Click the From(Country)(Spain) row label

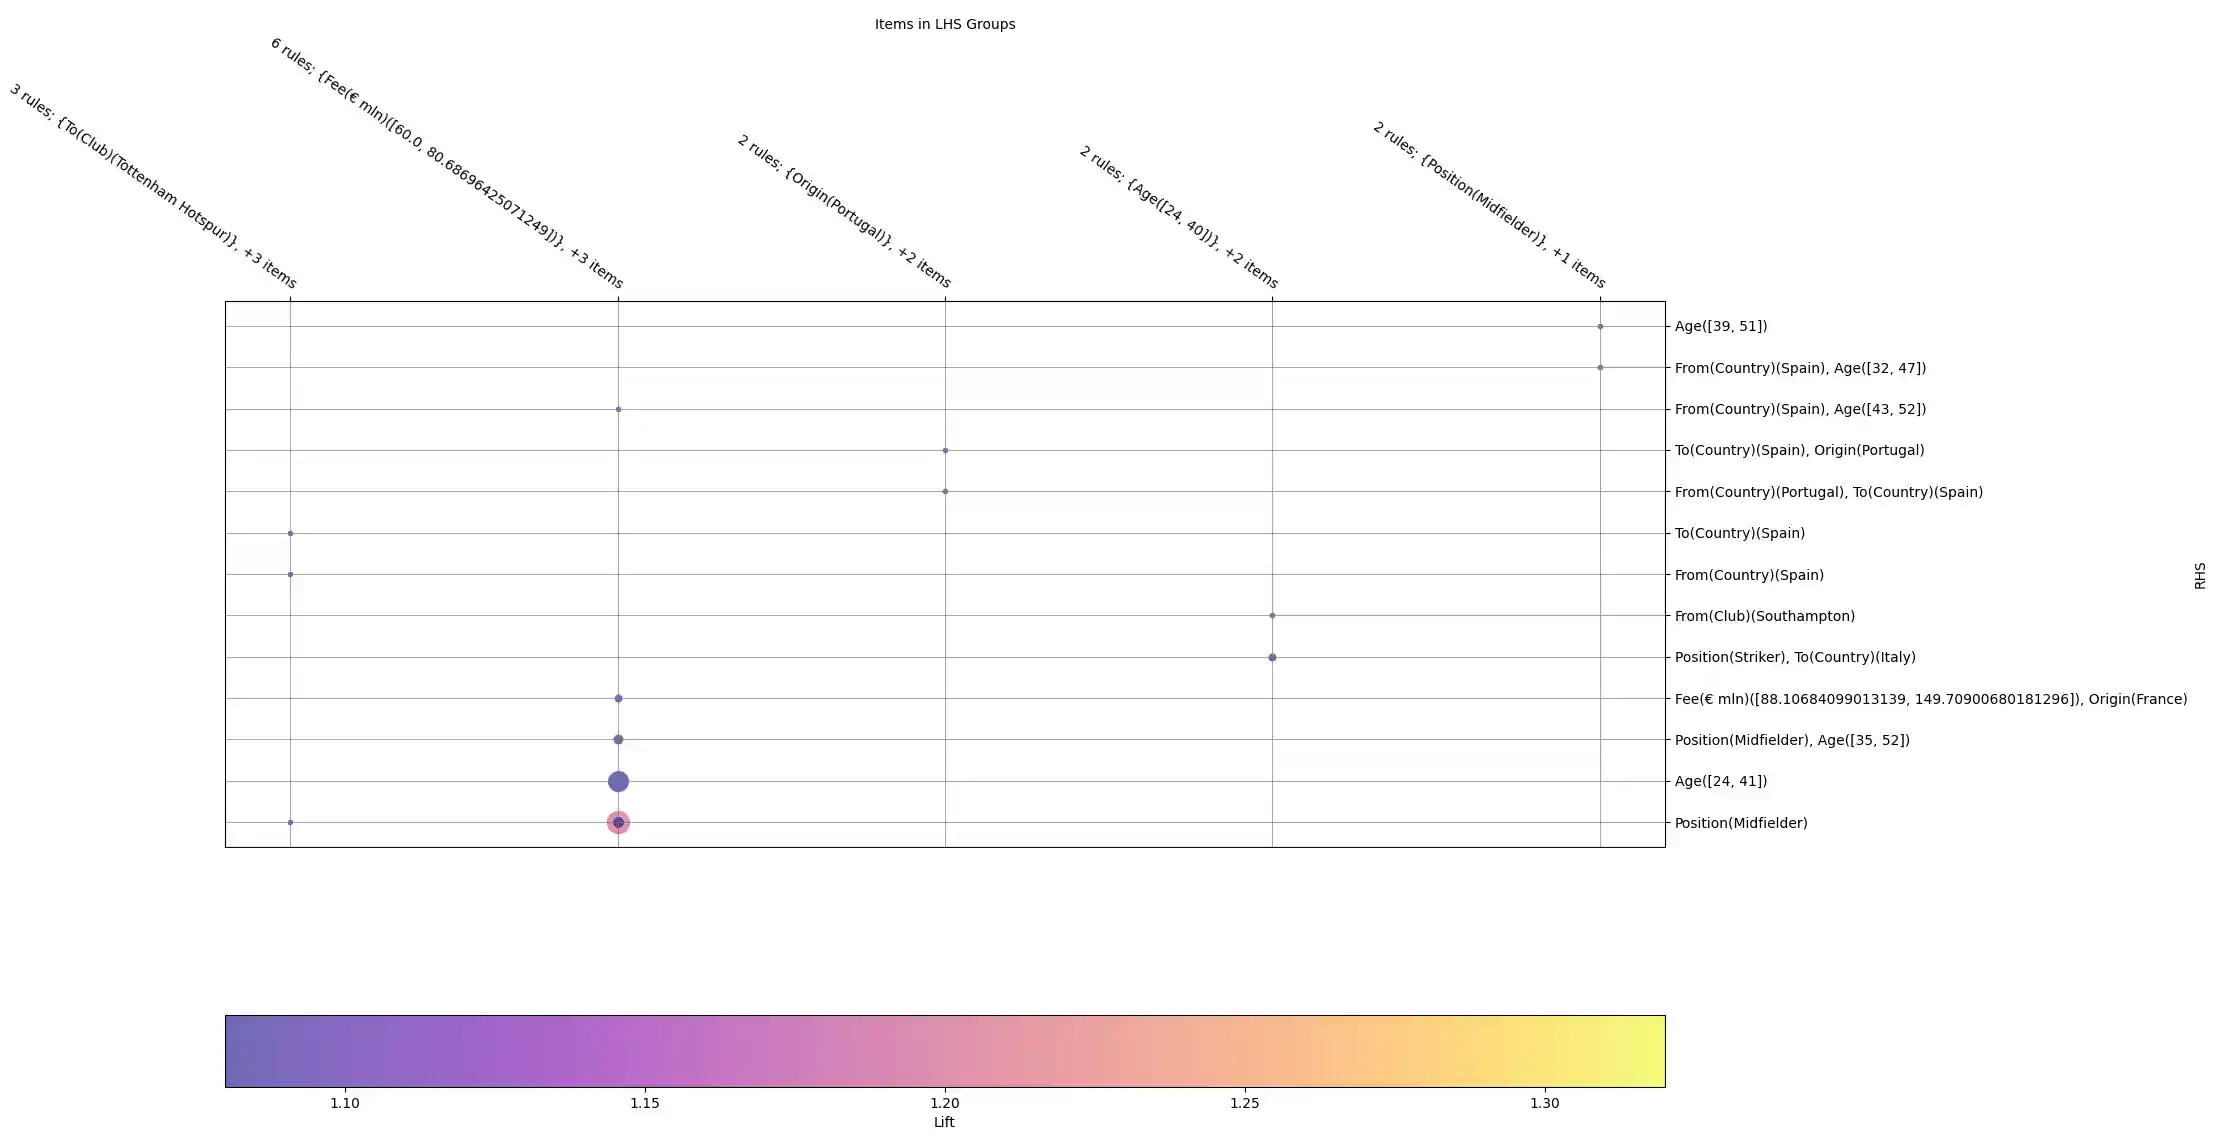(x=1748, y=575)
